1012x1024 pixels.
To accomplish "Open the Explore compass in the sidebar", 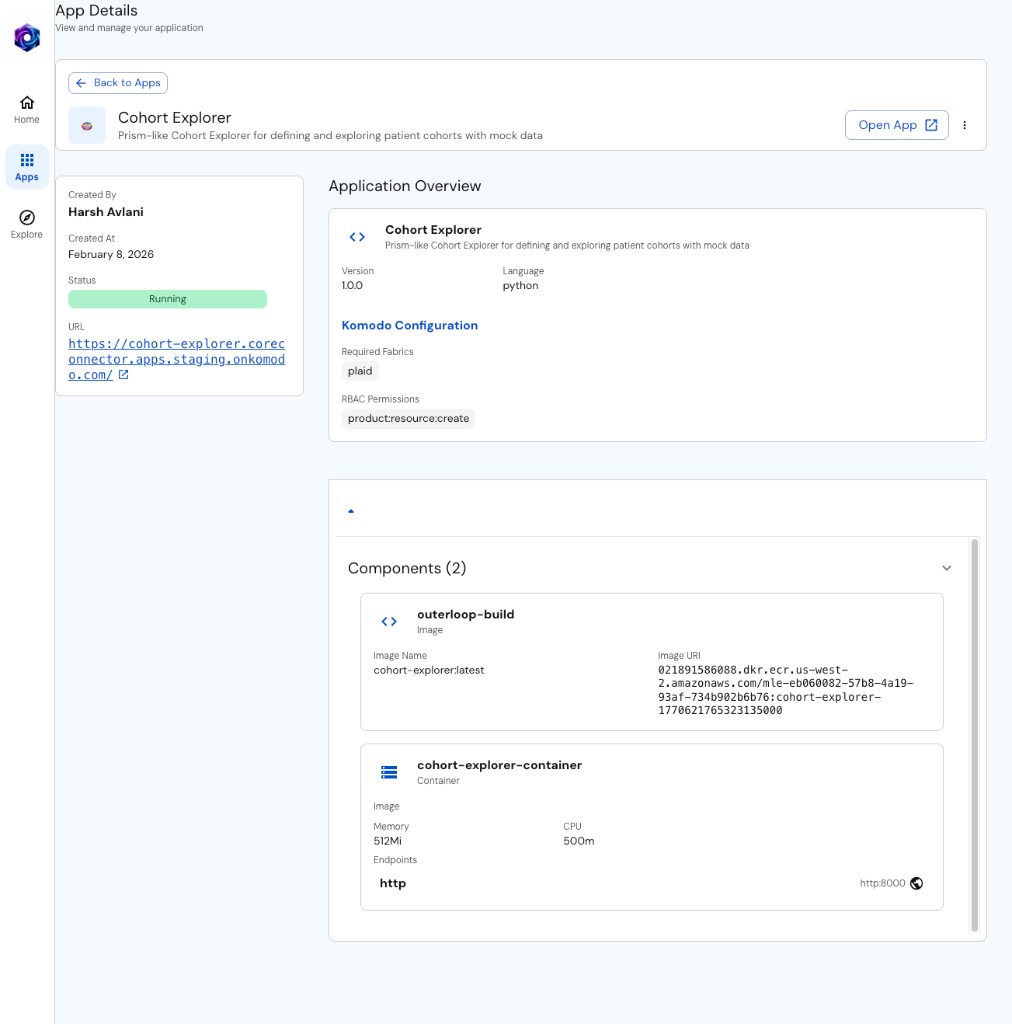I will pos(27,225).
